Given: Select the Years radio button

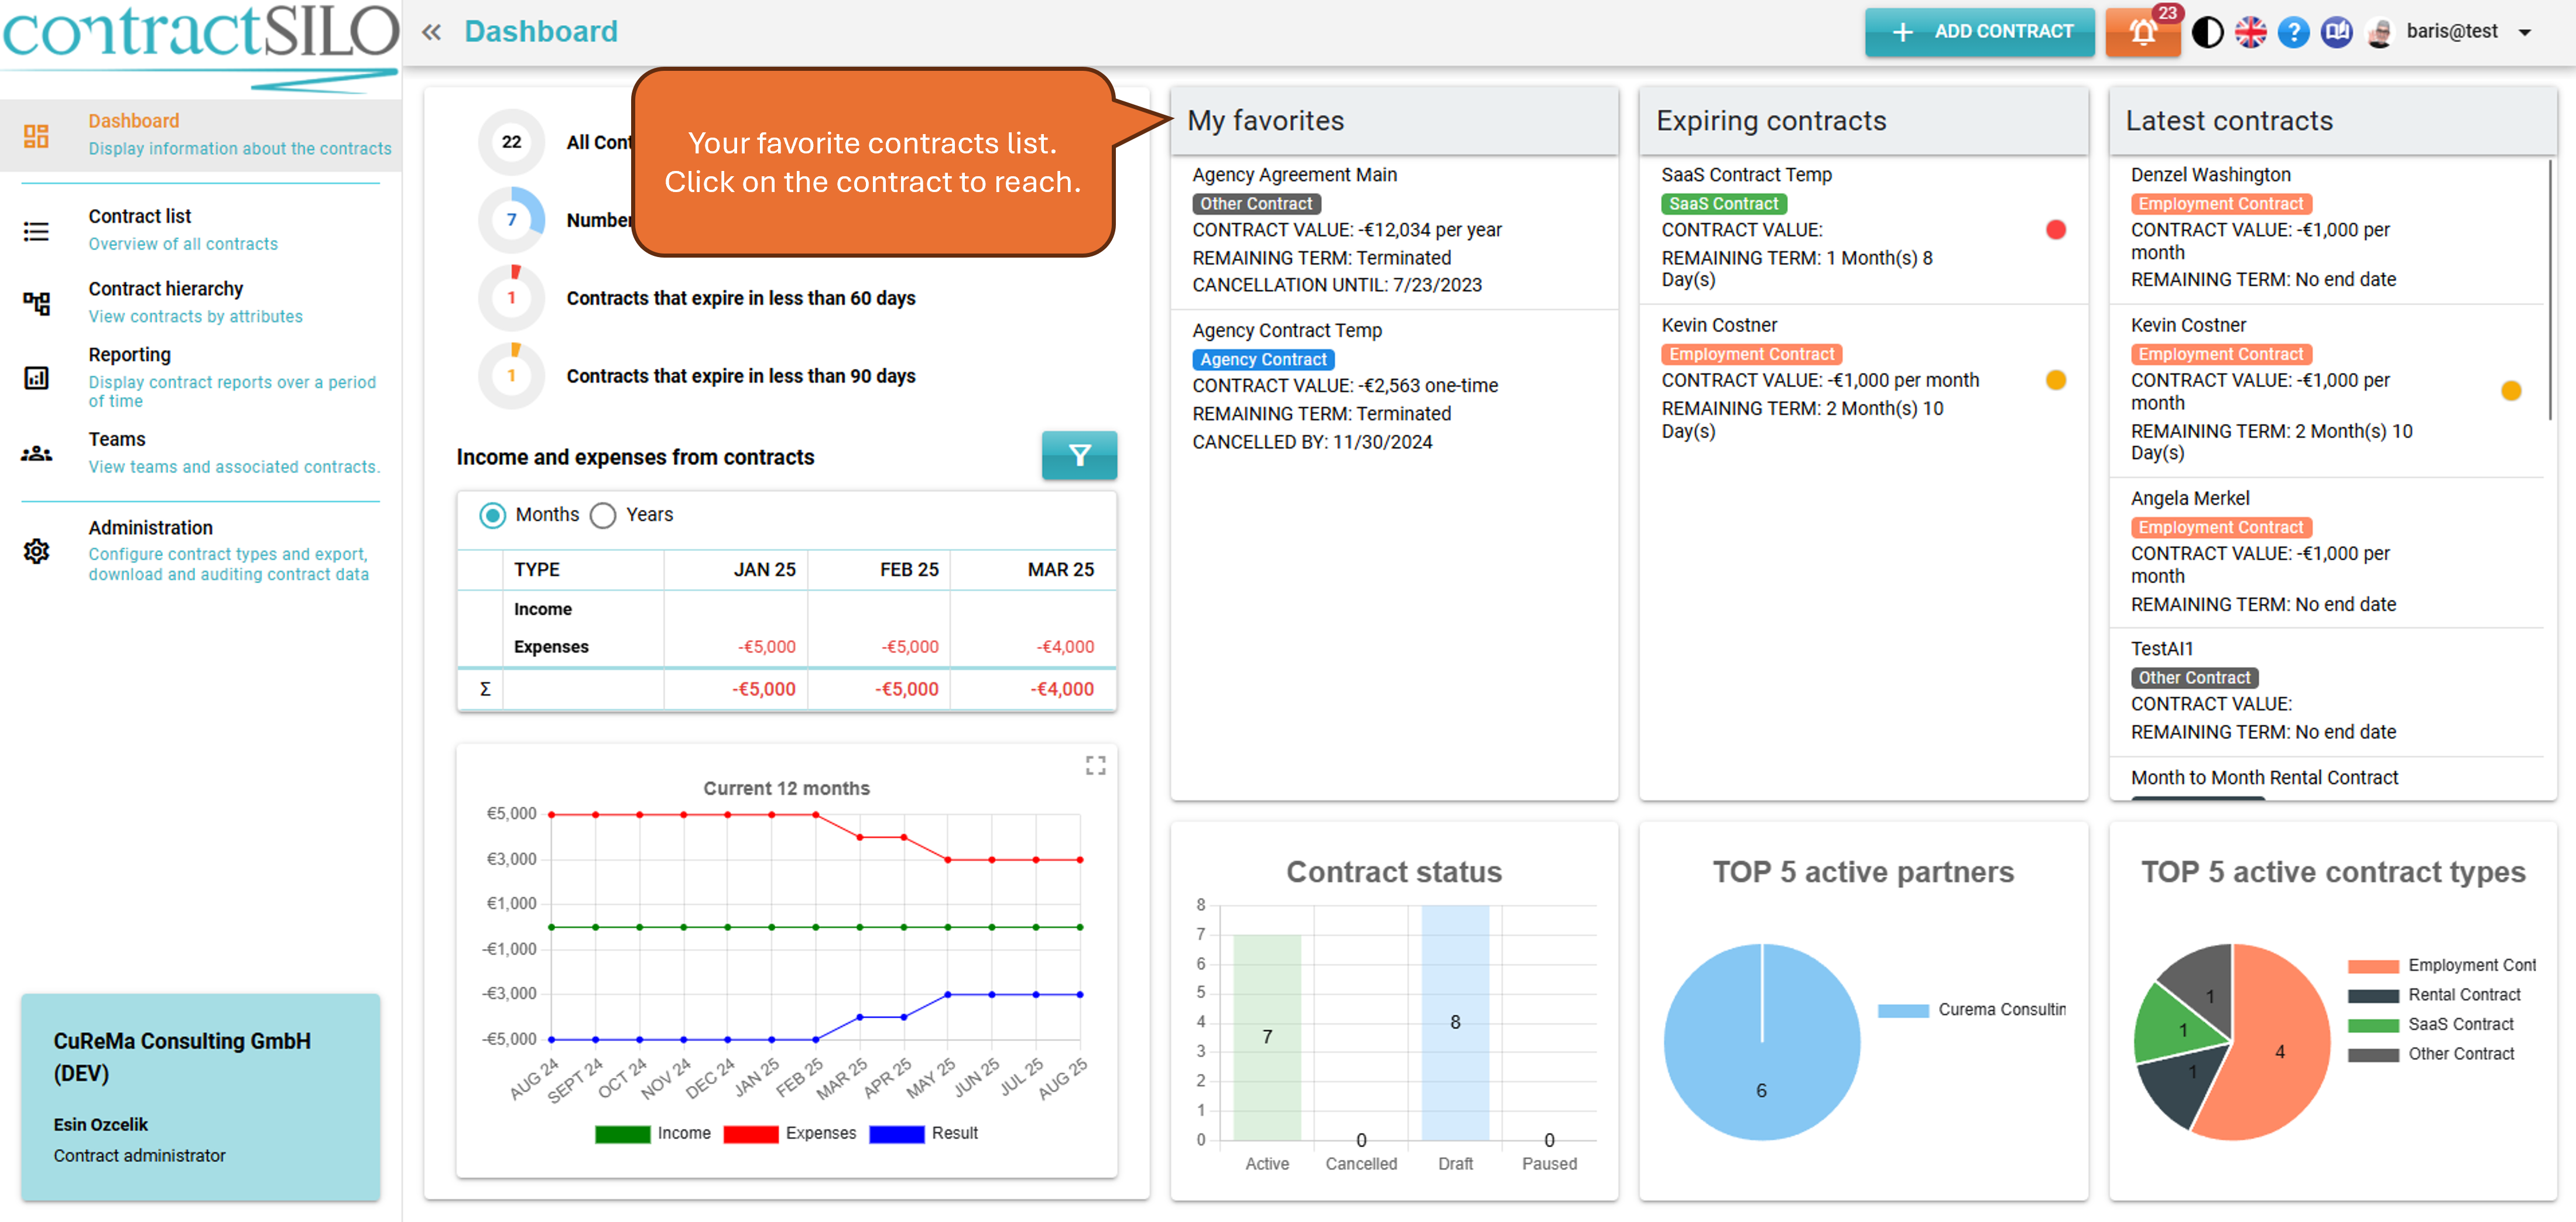Looking at the screenshot, I should pos(603,515).
